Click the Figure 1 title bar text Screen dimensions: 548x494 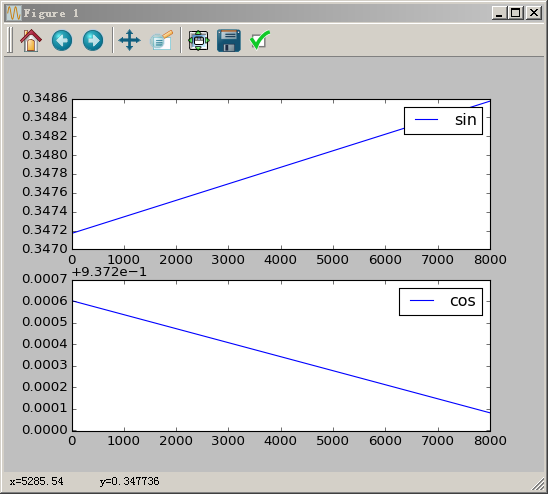(x=51, y=14)
